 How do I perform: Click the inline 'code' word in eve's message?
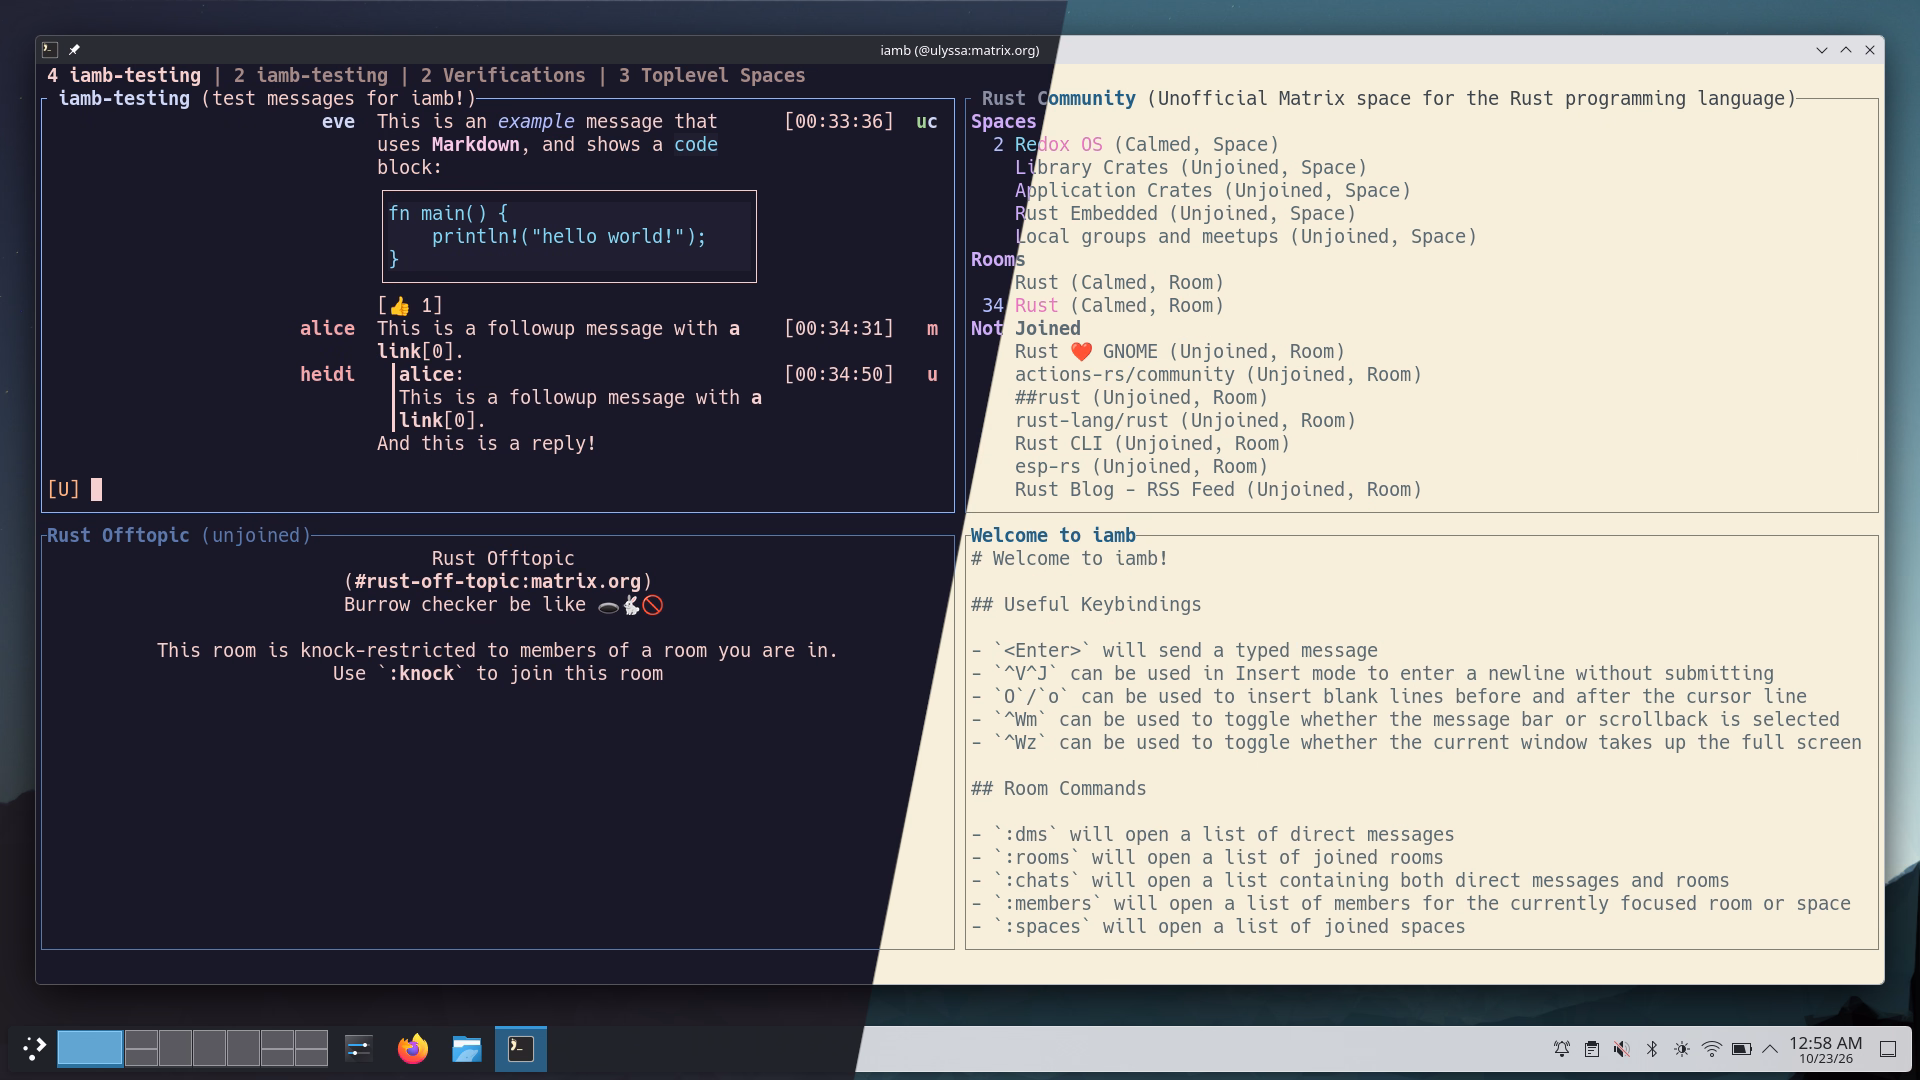696,144
